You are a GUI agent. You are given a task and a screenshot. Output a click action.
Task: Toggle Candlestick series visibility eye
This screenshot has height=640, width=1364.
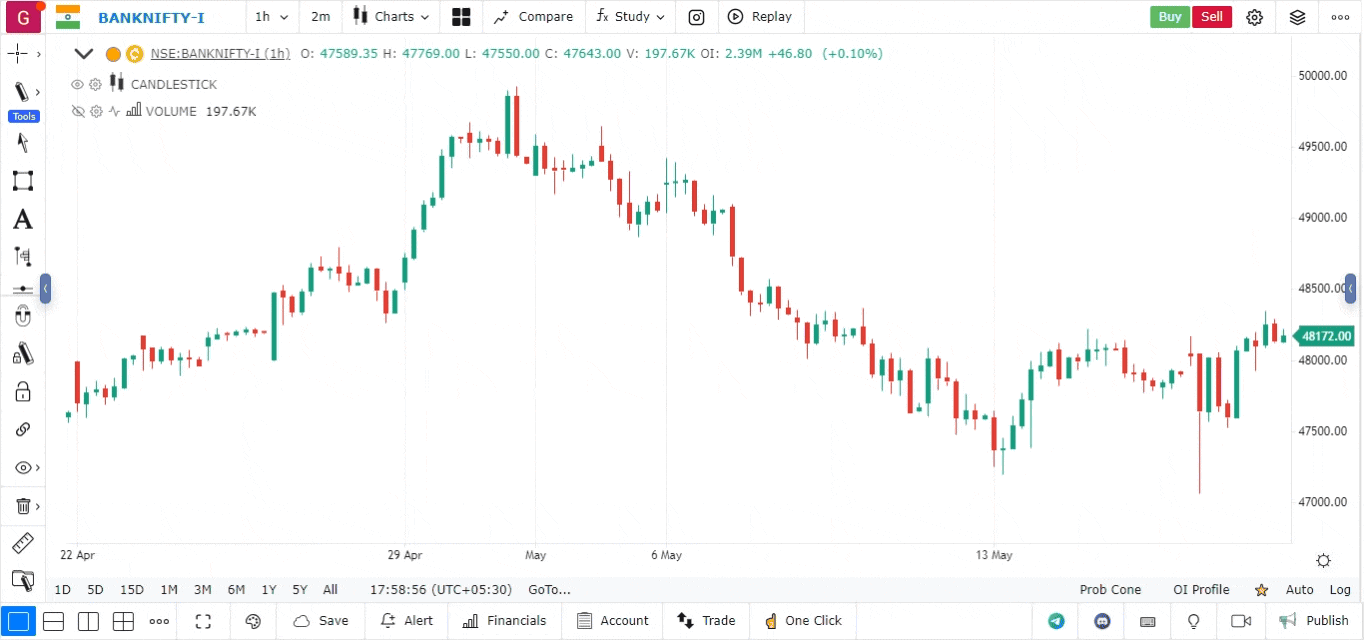77,85
